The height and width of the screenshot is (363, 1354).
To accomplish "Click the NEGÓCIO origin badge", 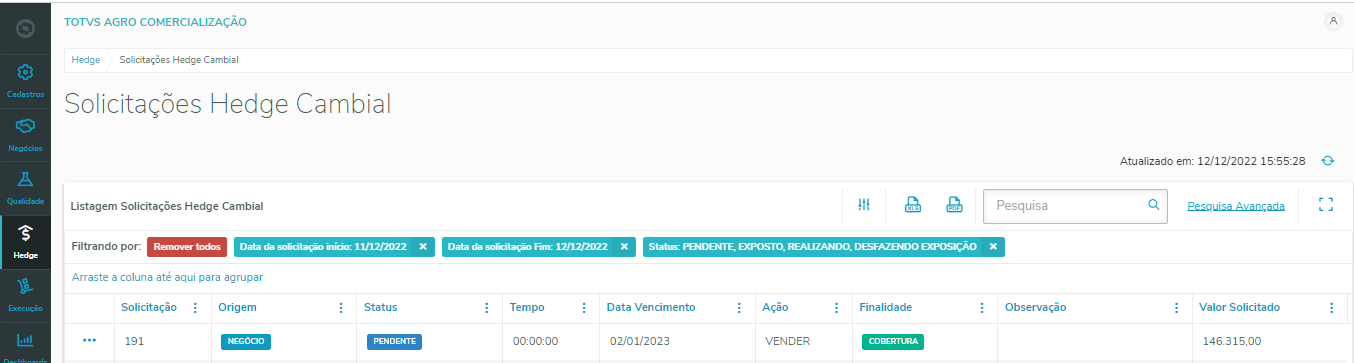I will click(246, 342).
